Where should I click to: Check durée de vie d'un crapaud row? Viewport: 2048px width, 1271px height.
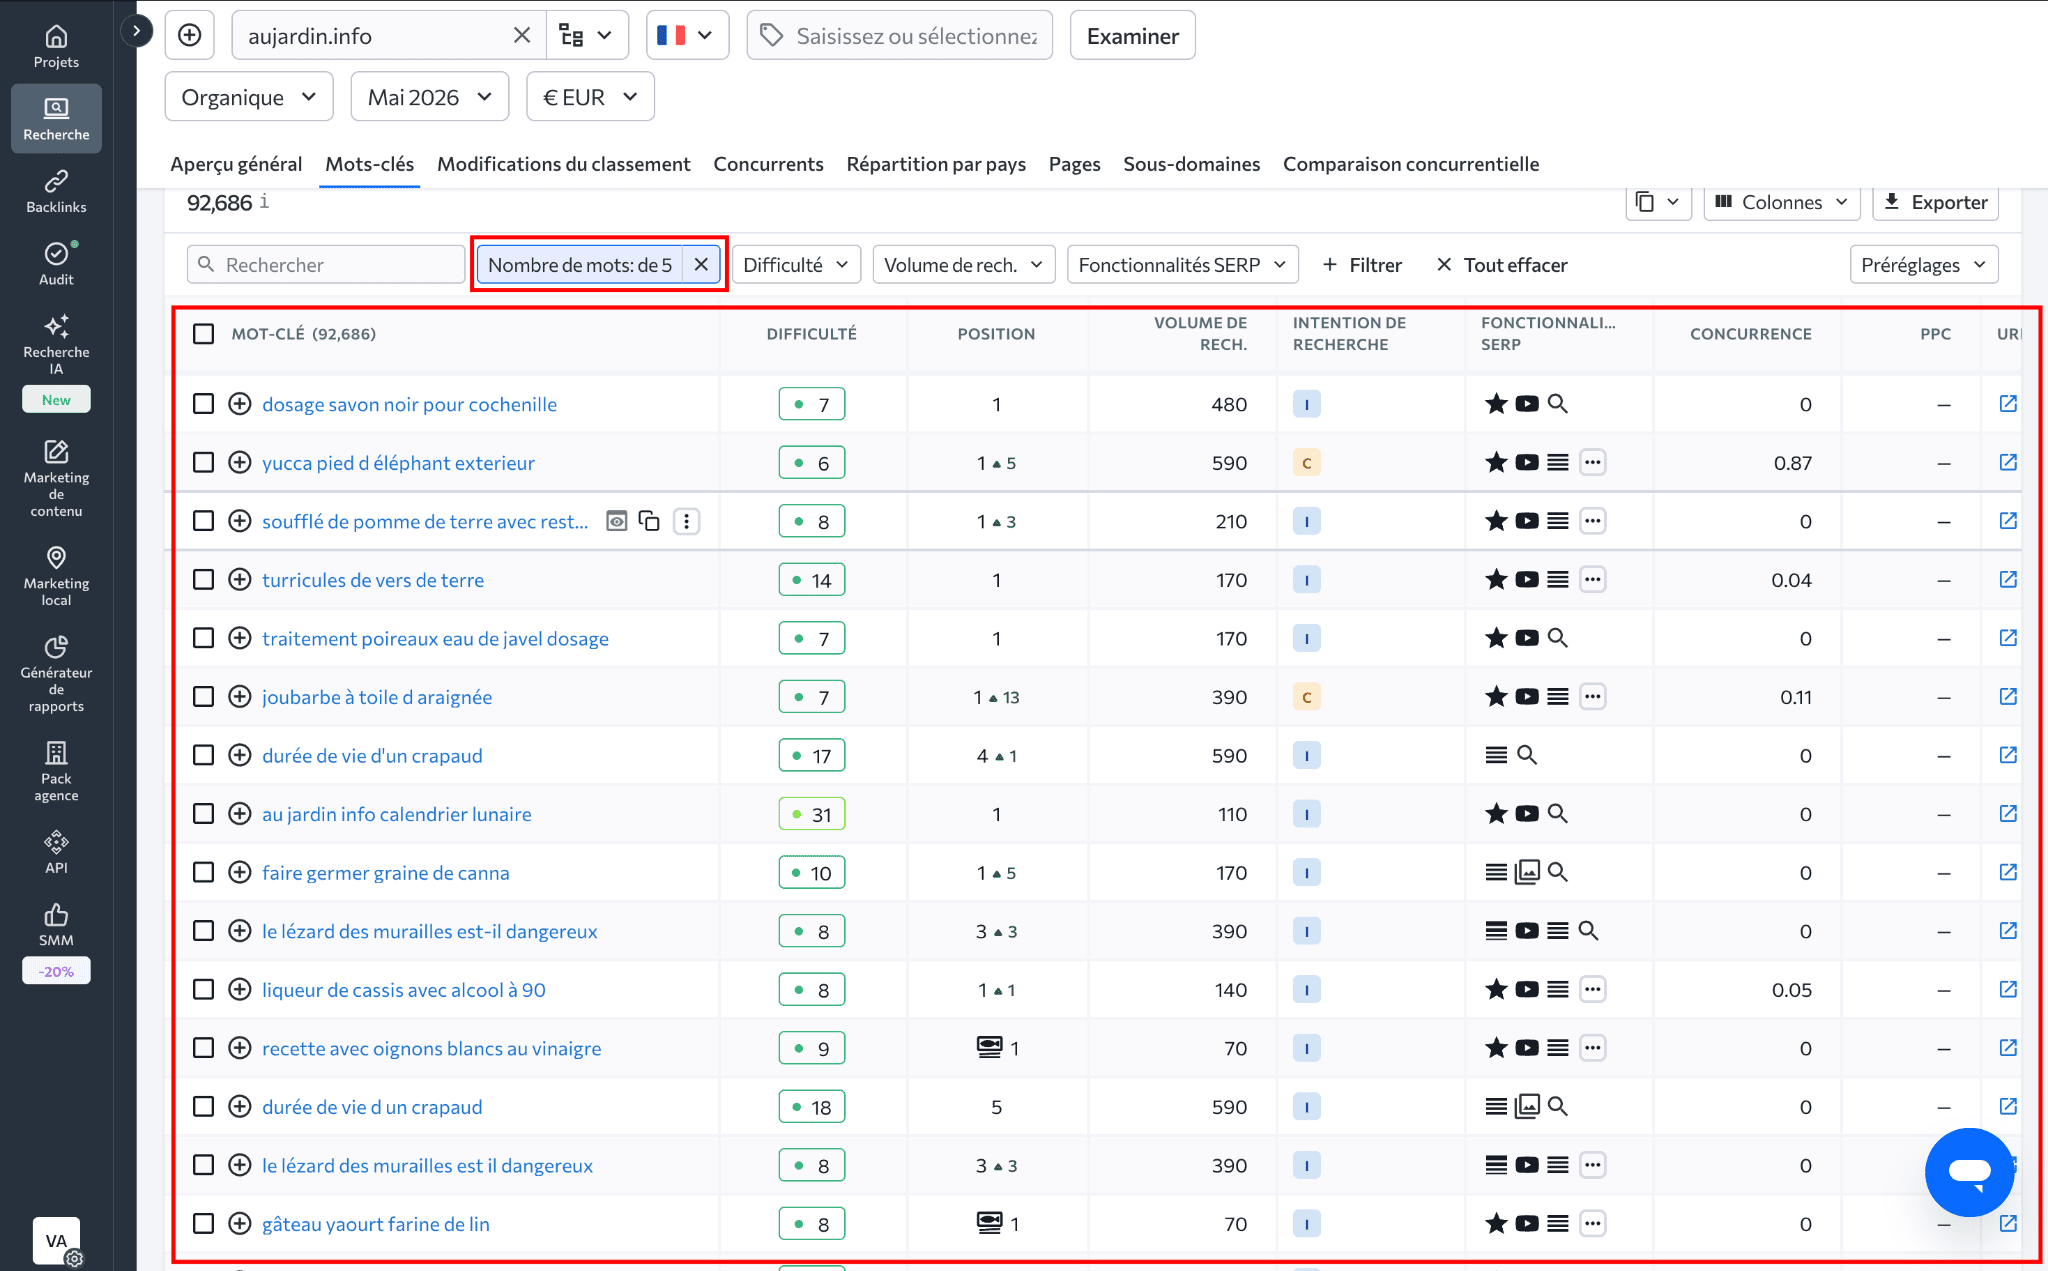coord(203,755)
